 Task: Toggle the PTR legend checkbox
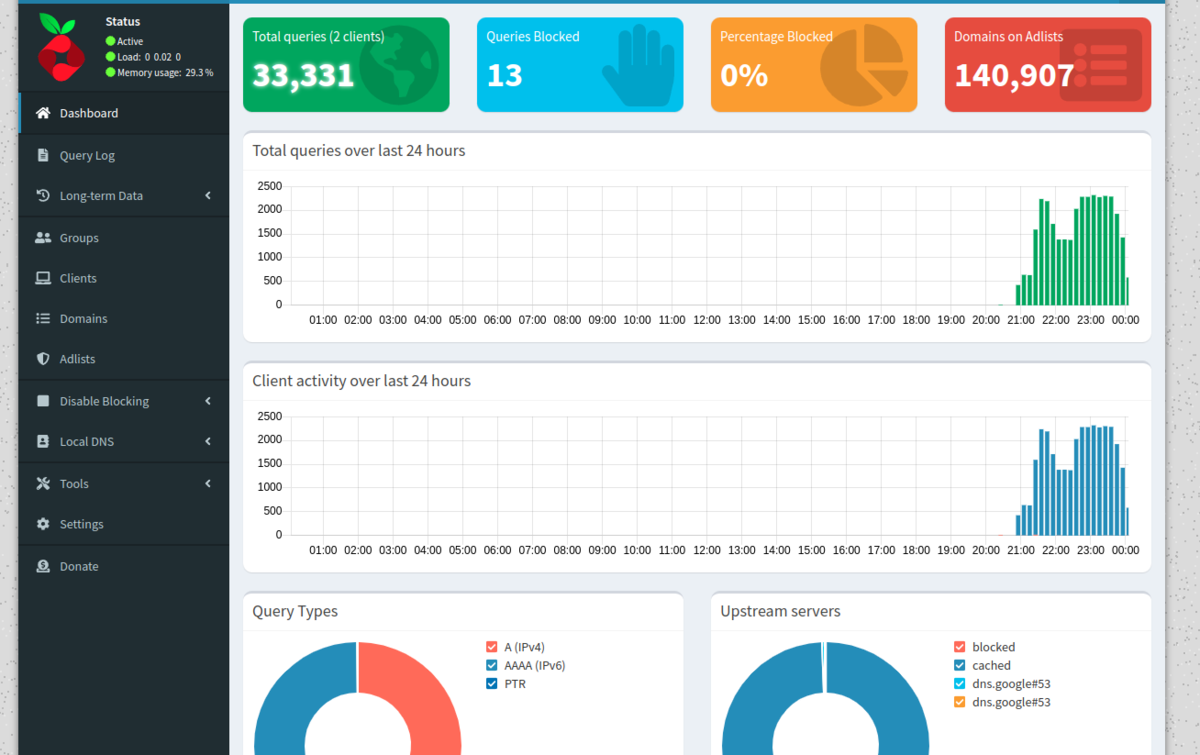coord(491,684)
